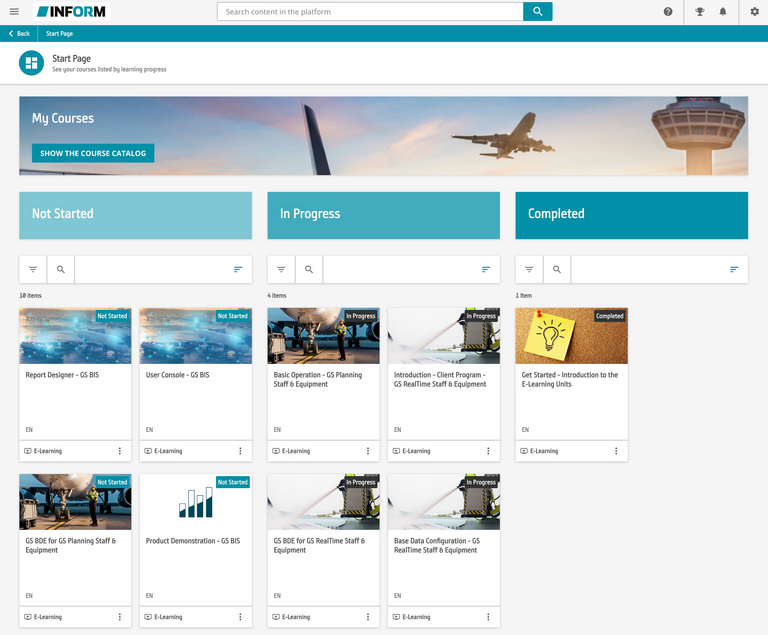The width and height of the screenshot is (768, 635).
Task: Open Product Demonstration - GS BIS thumbnail
Action: (x=196, y=502)
